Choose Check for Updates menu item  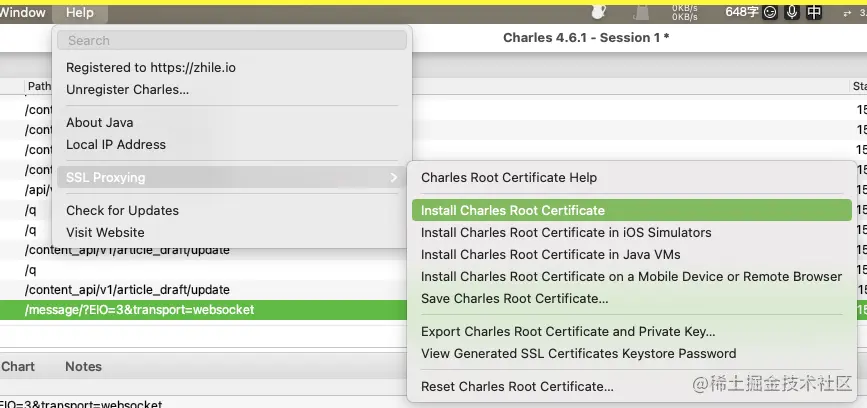(x=123, y=211)
